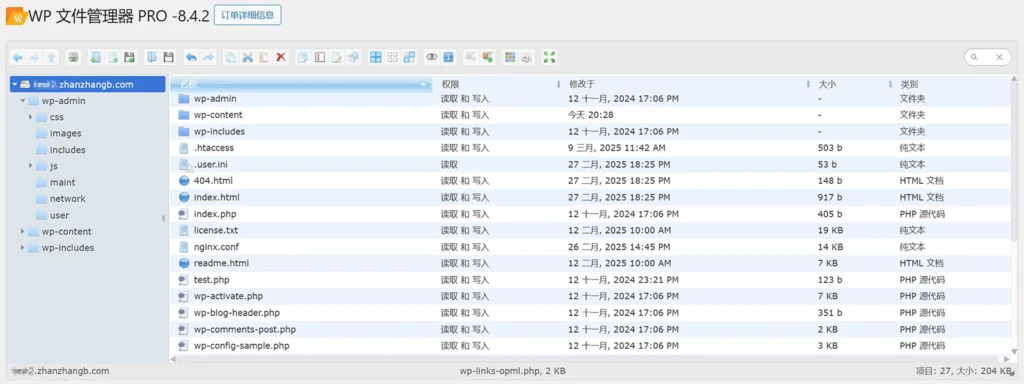Go to parent folder with up arrow
This screenshot has width=1024, height=384.
point(52,57)
